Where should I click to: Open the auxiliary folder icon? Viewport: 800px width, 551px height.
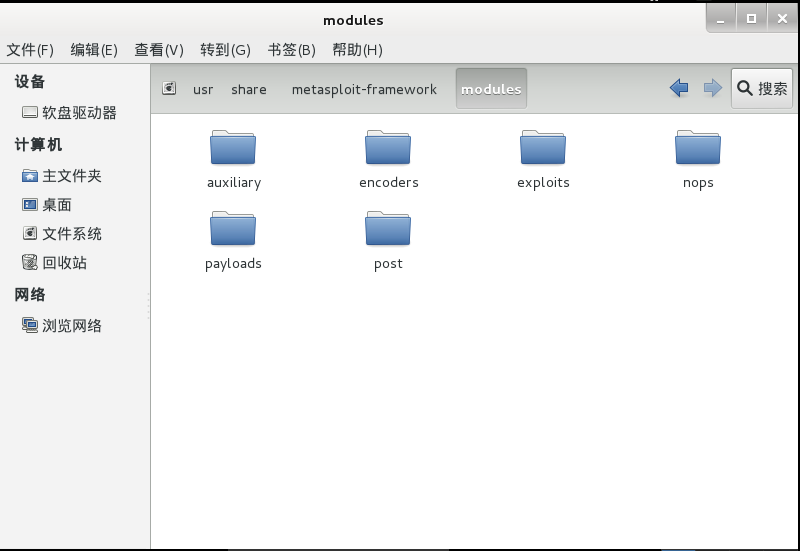(x=233, y=147)
